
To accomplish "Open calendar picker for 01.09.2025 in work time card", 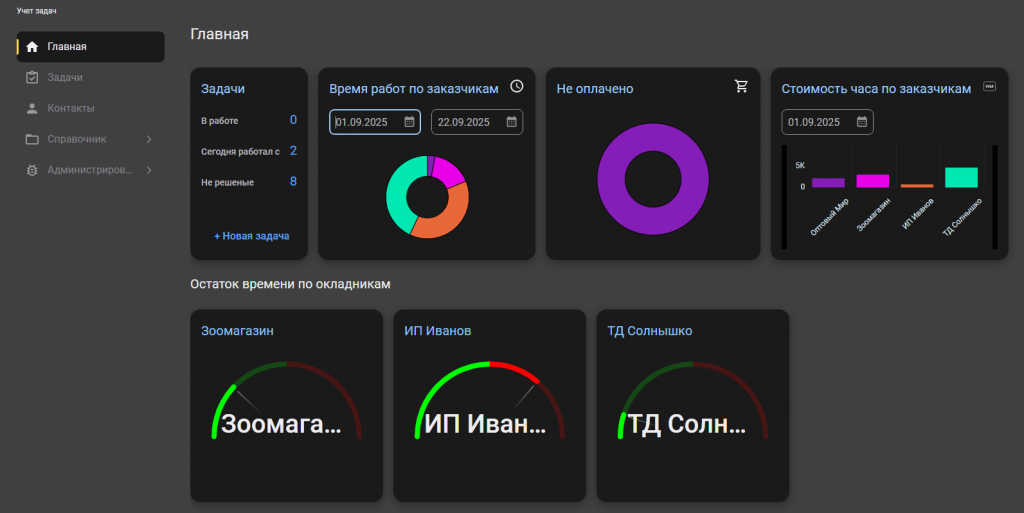I will point(409,122).
